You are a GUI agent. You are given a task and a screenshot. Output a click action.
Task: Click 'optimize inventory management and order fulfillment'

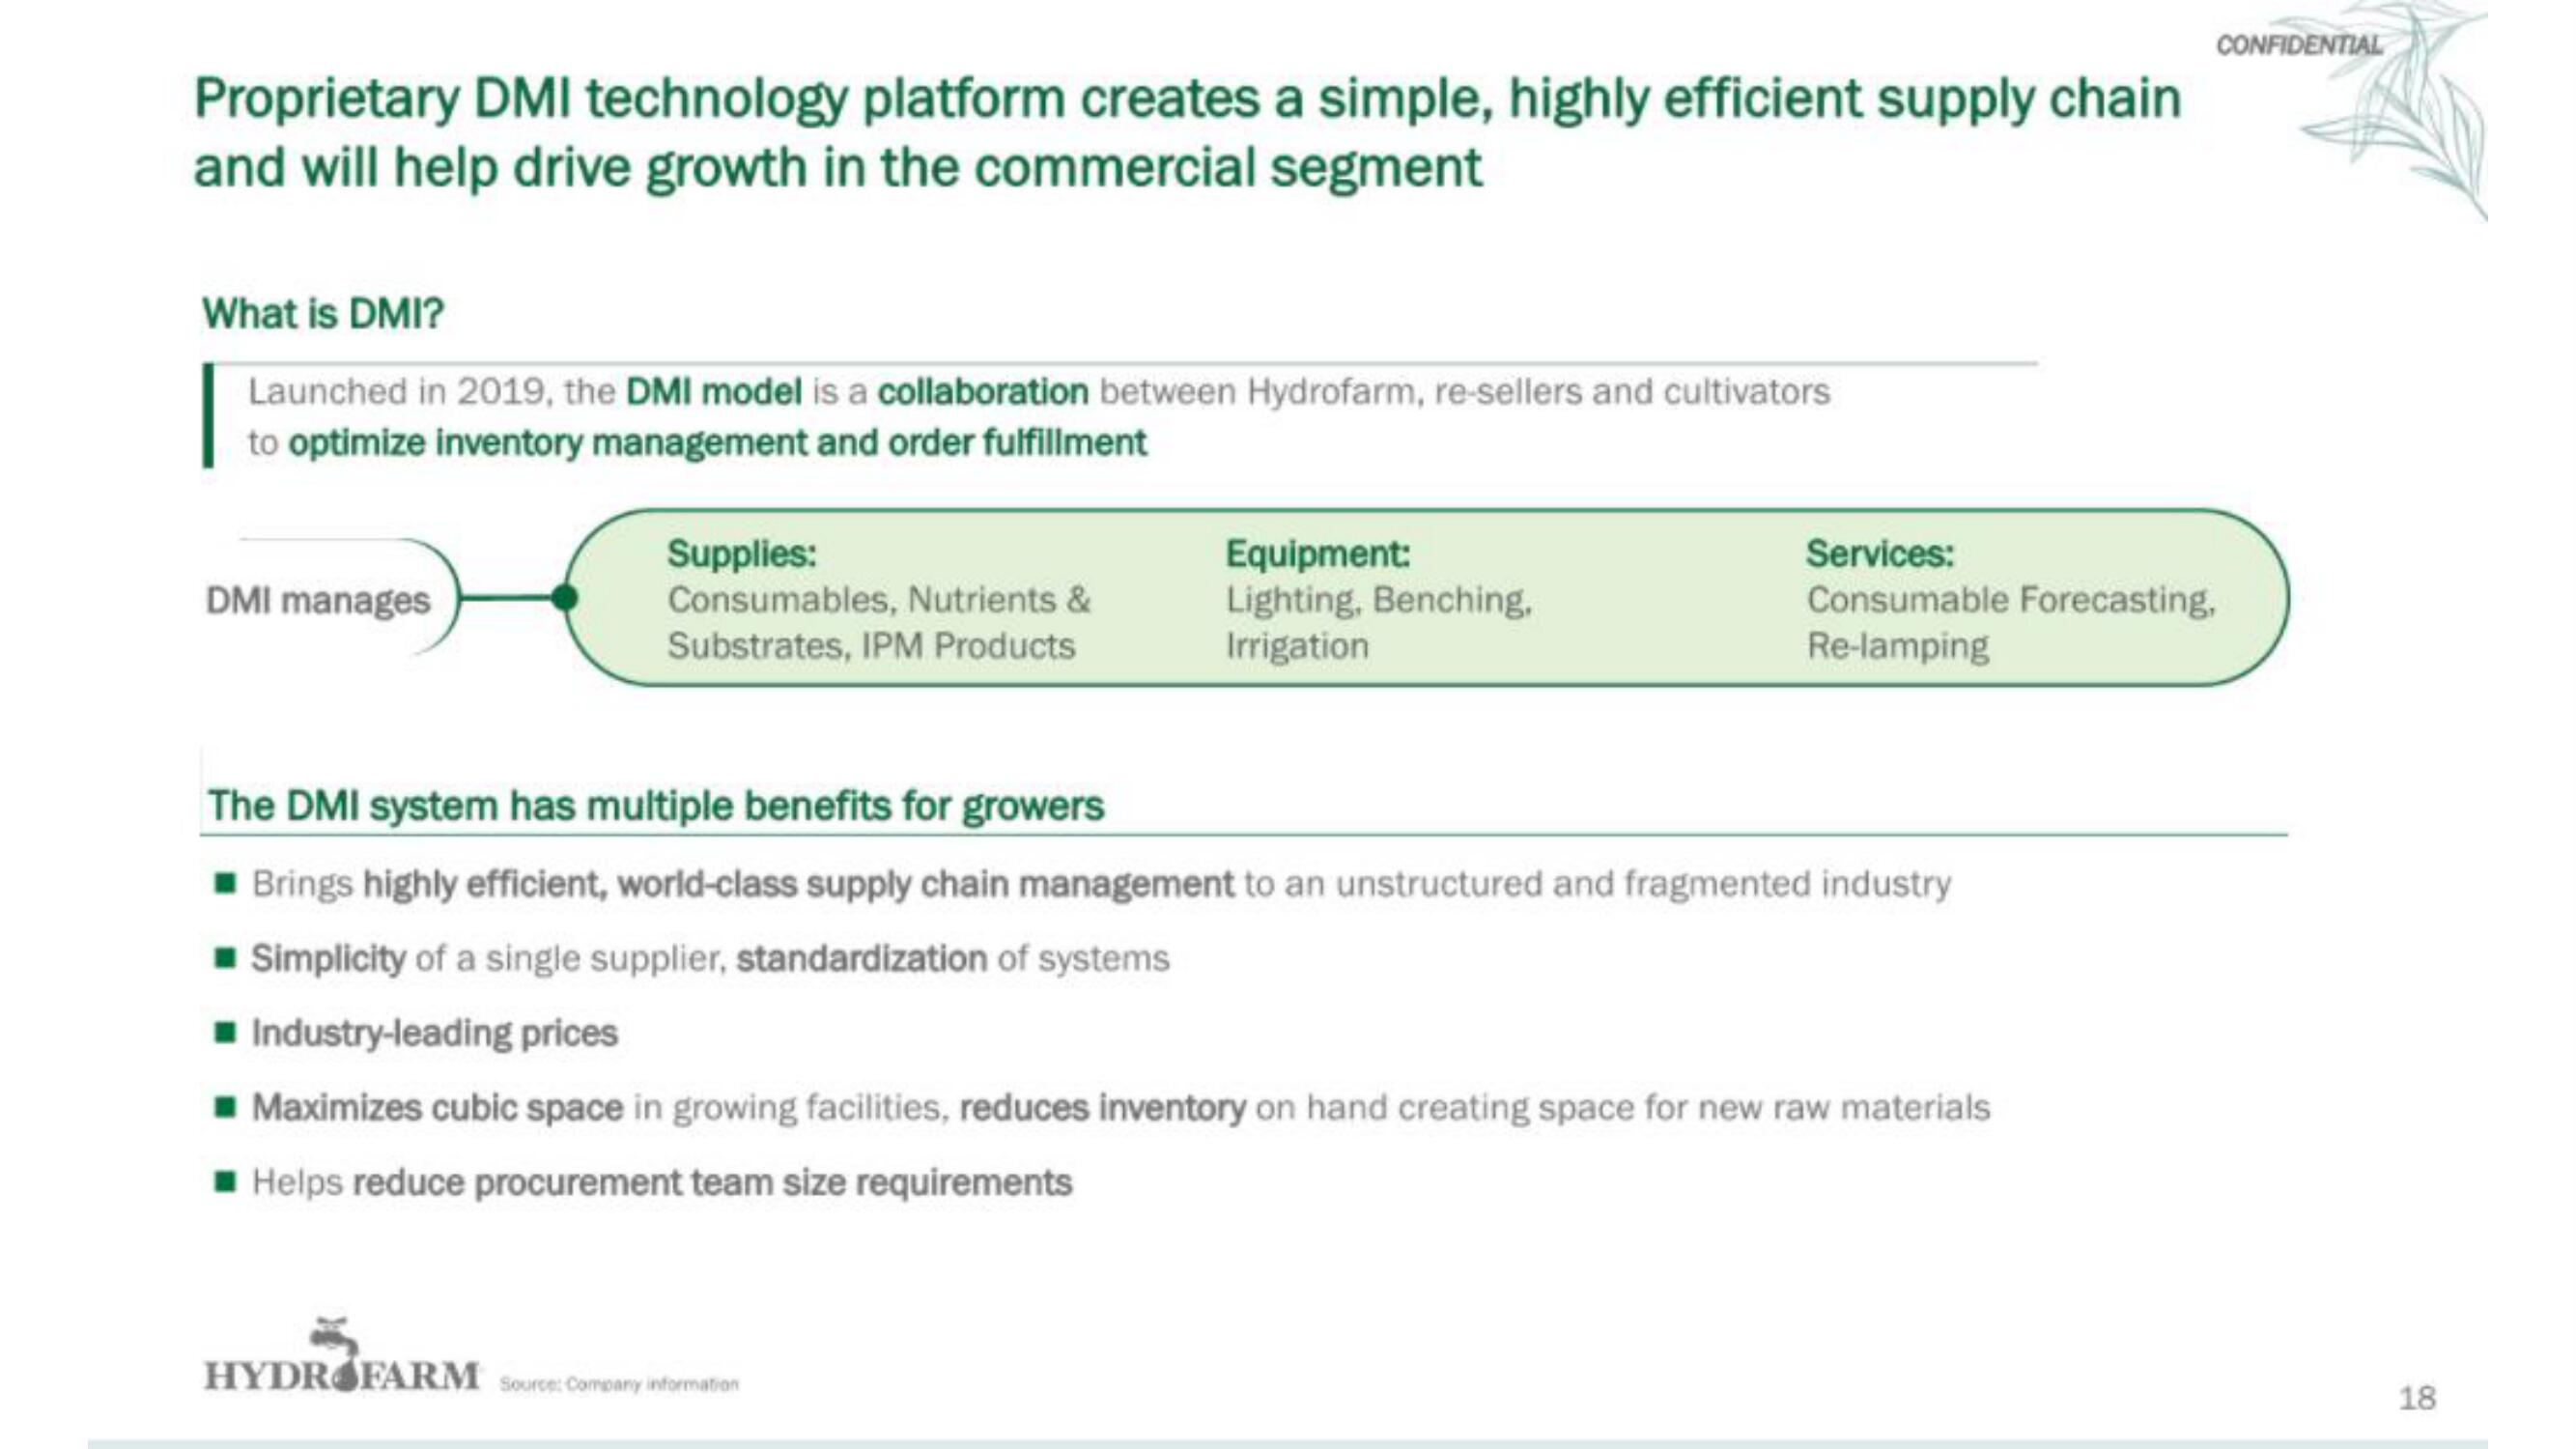tap(717, 443)
